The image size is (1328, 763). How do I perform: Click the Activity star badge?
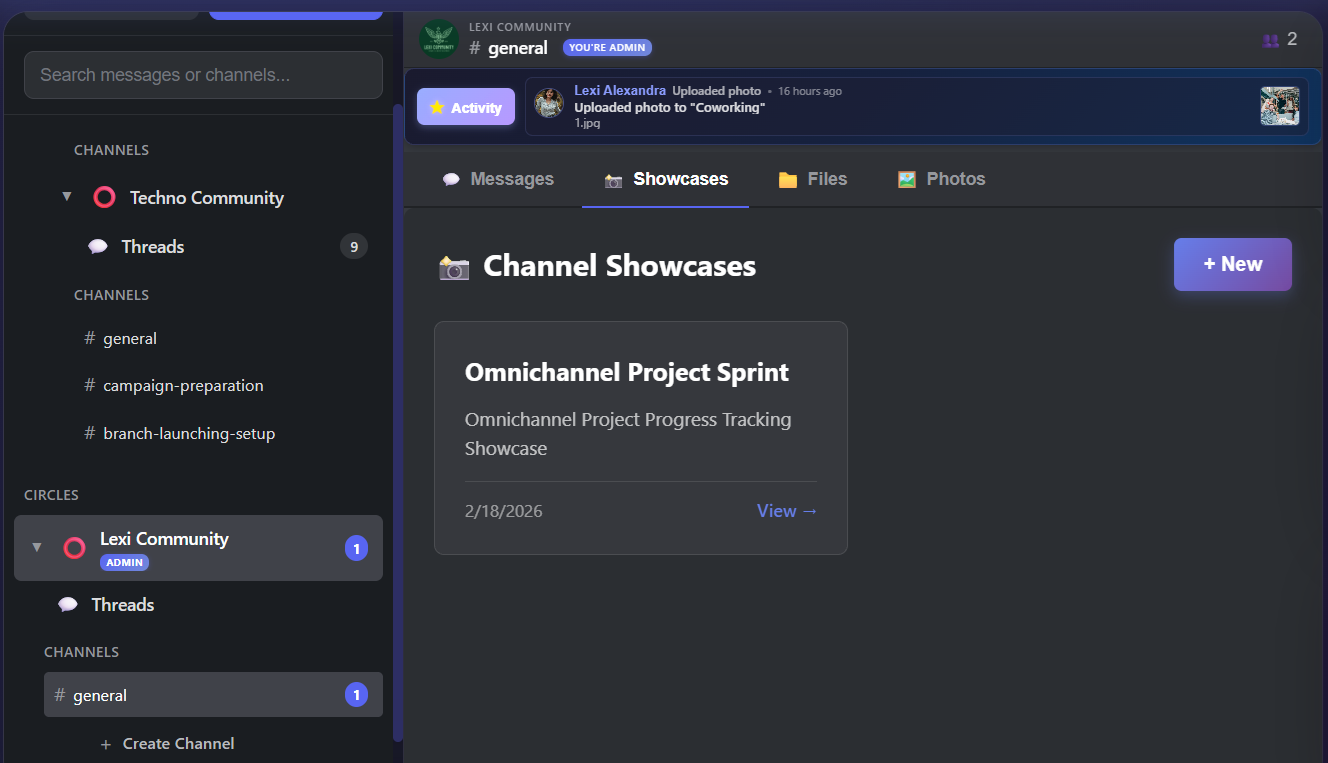click(x=465, y=106)
